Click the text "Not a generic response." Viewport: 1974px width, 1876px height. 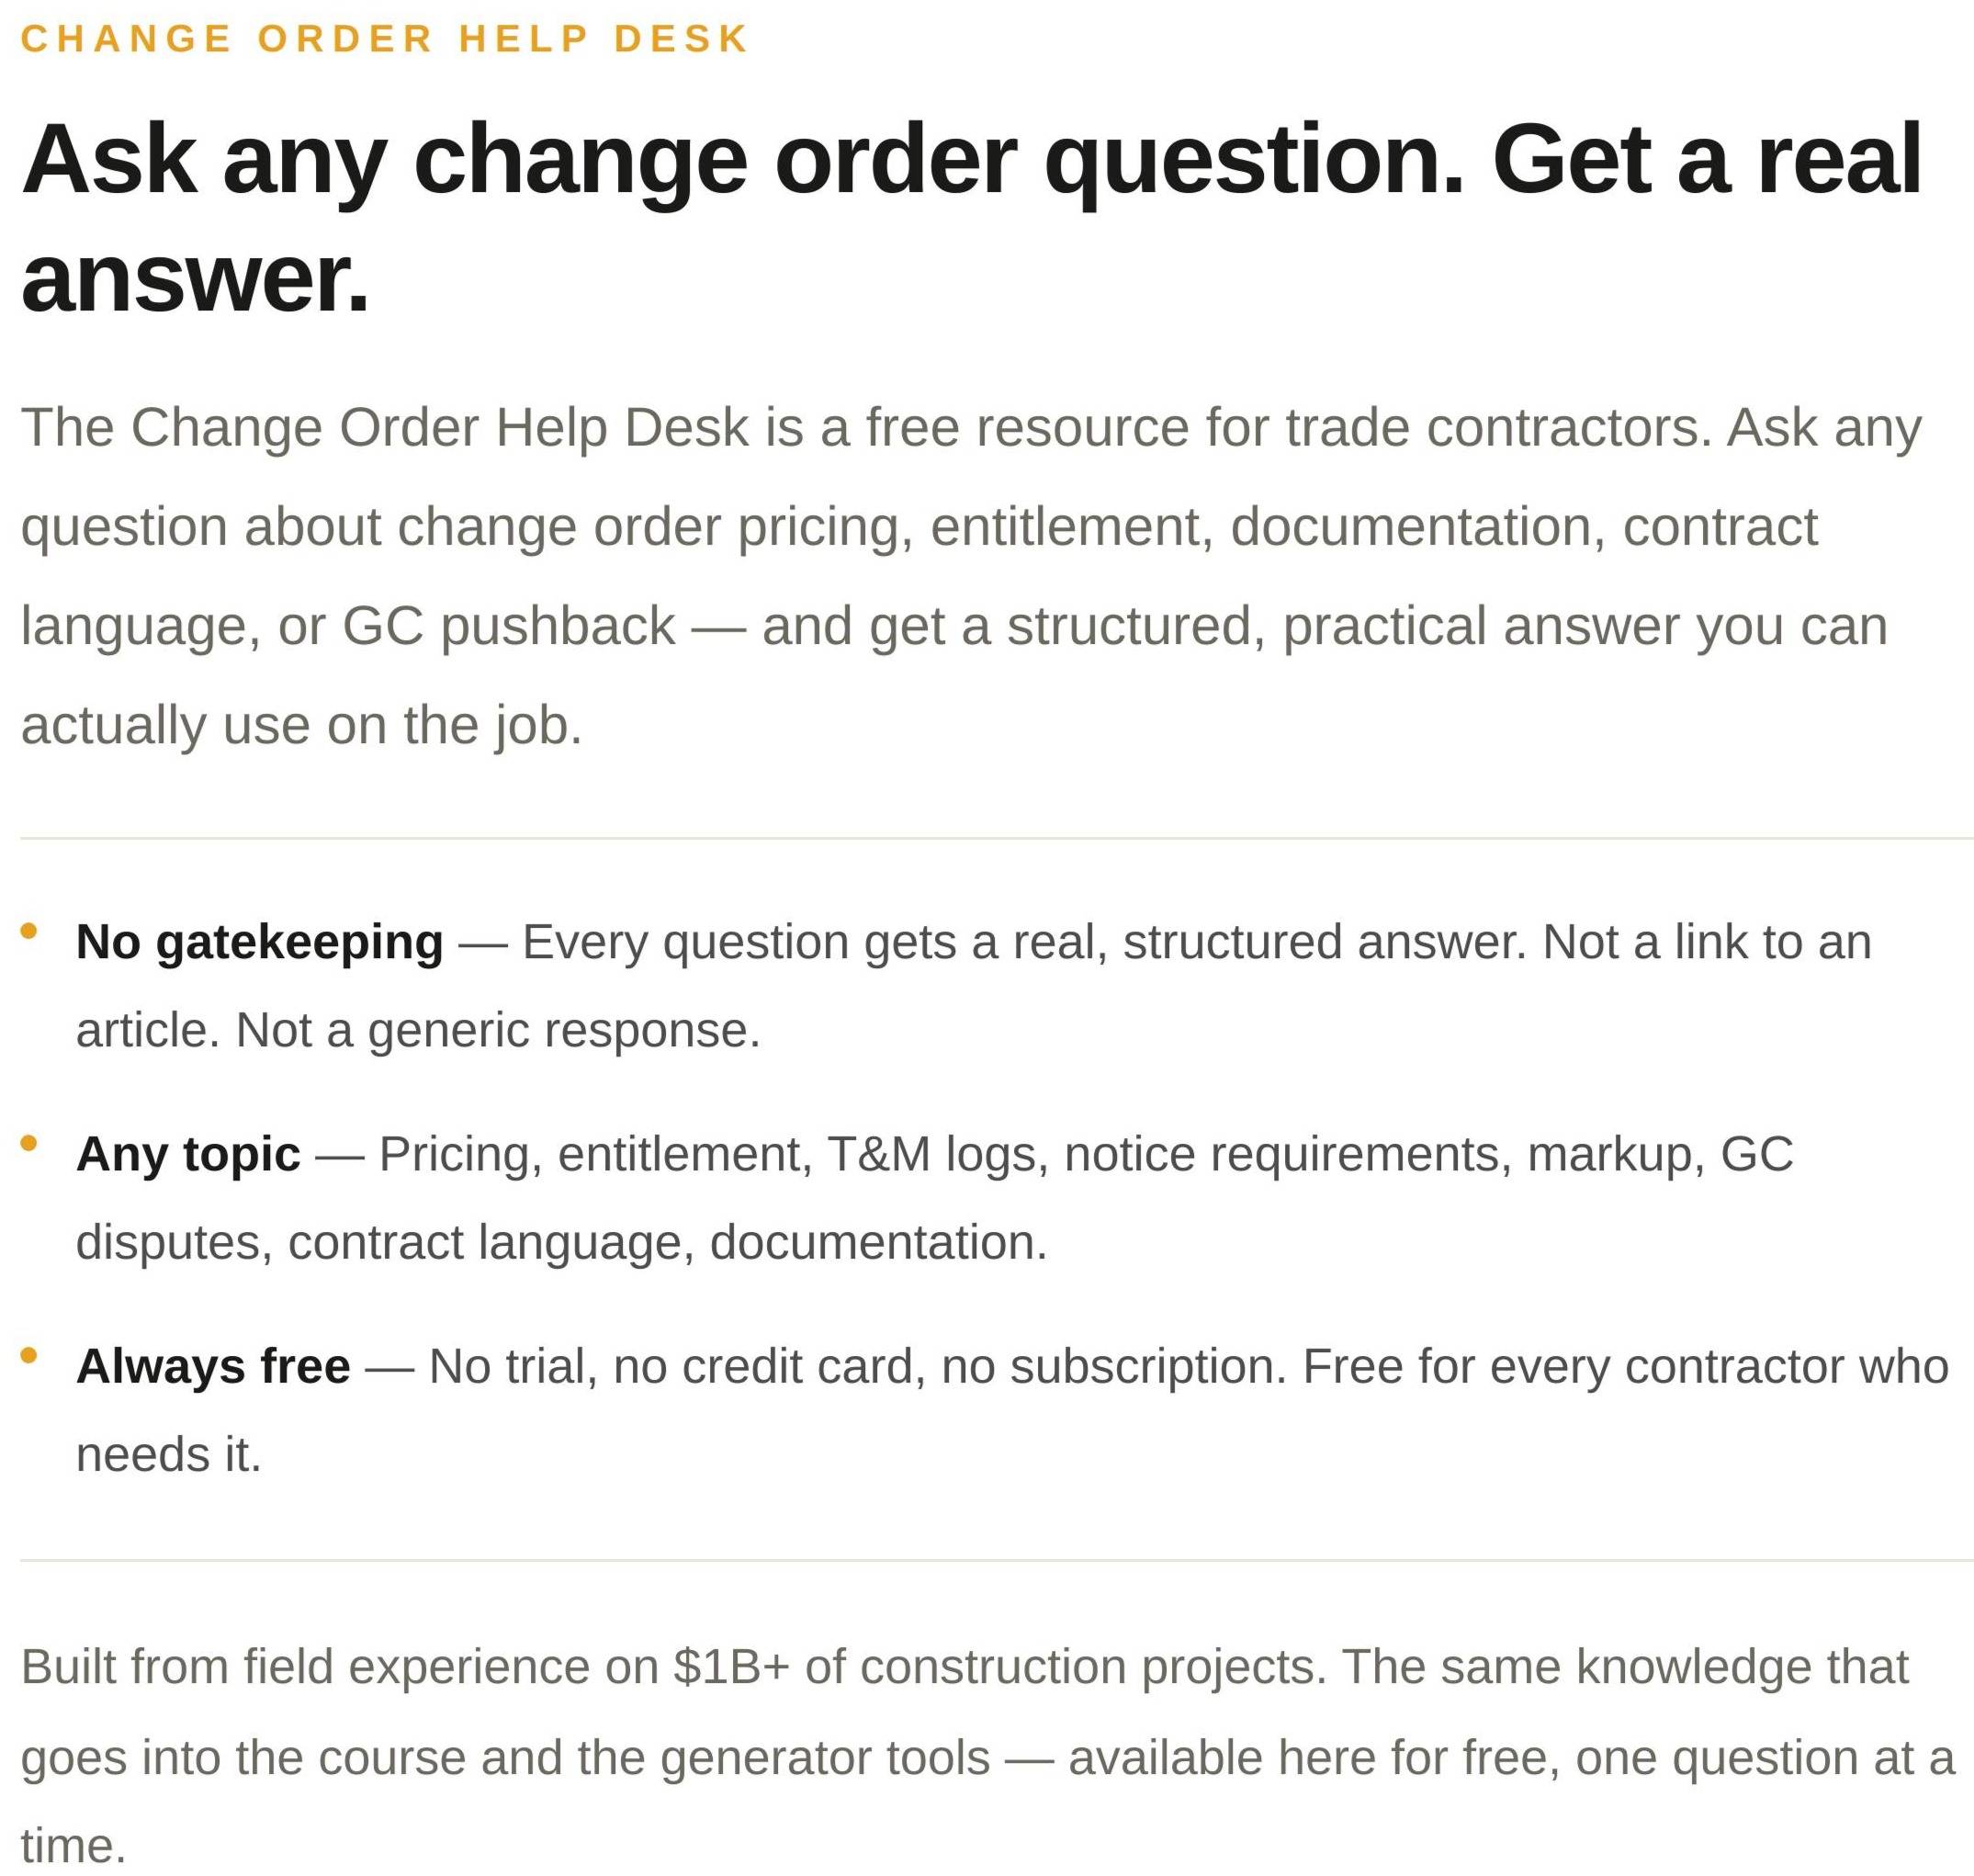pos(498,1030)
